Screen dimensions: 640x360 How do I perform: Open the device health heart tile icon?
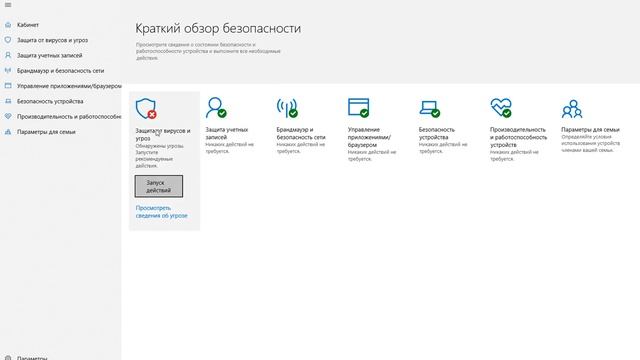[501, 108]
